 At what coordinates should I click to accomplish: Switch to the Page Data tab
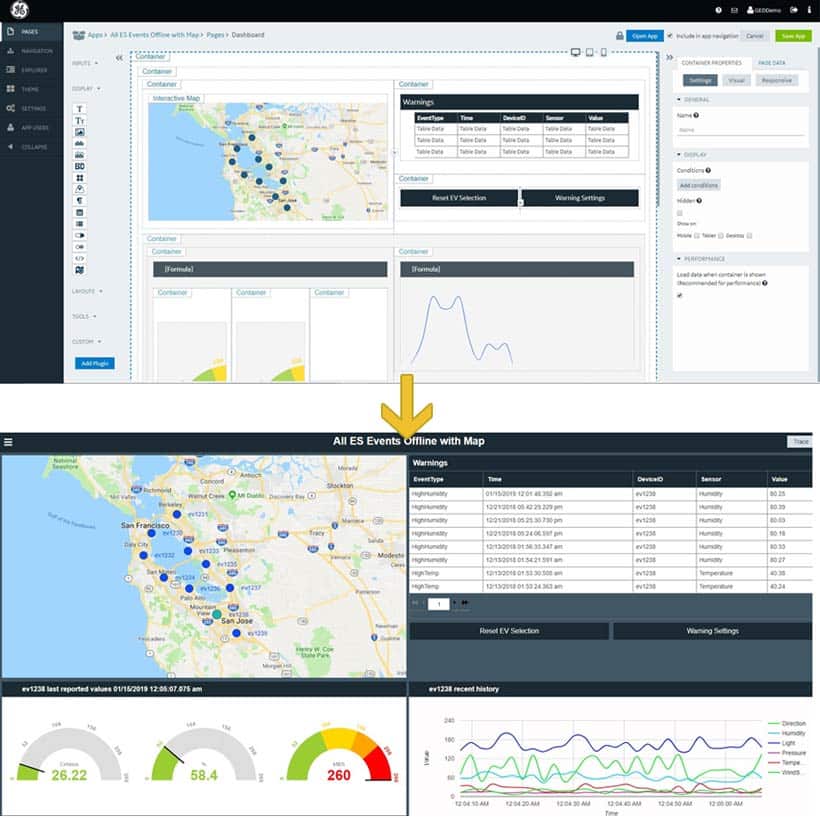(x=772, y=63)
